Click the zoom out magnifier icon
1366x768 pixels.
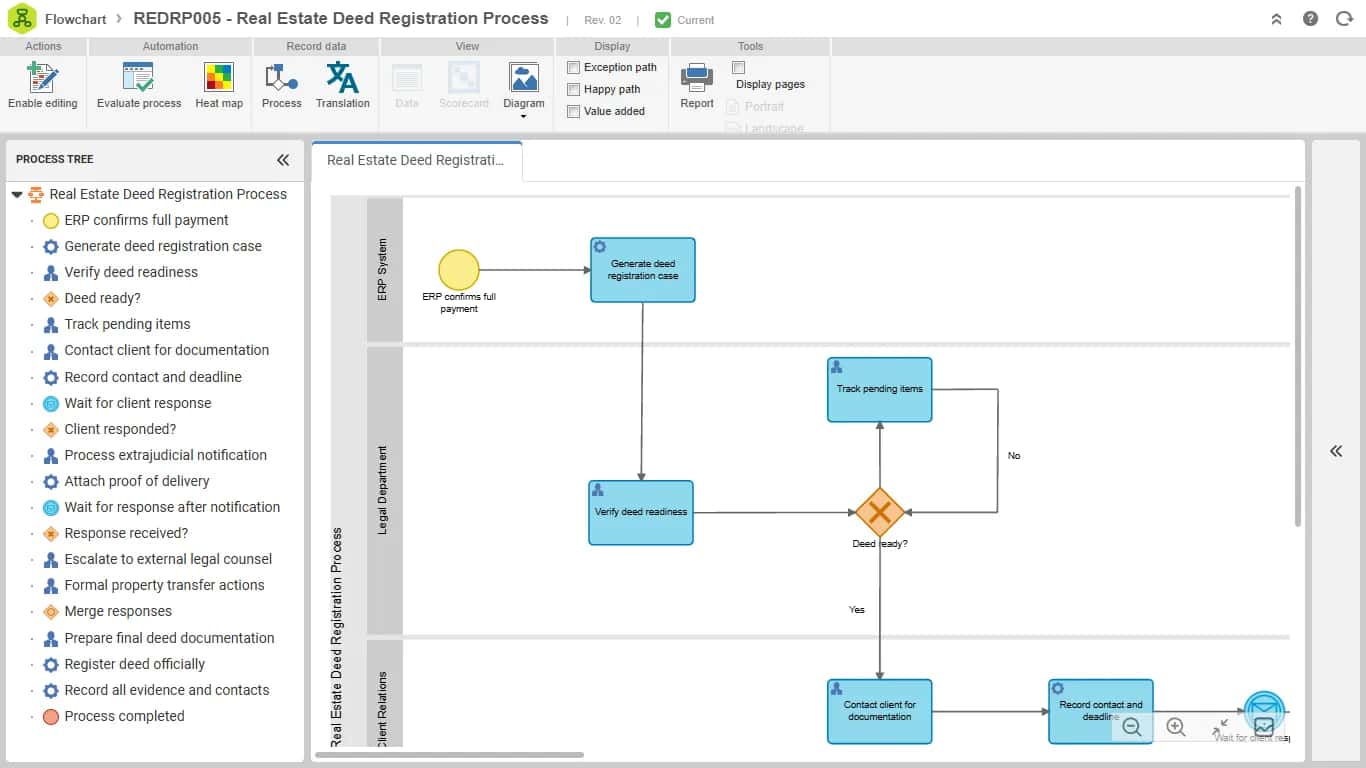click(x=1132, y=727)
